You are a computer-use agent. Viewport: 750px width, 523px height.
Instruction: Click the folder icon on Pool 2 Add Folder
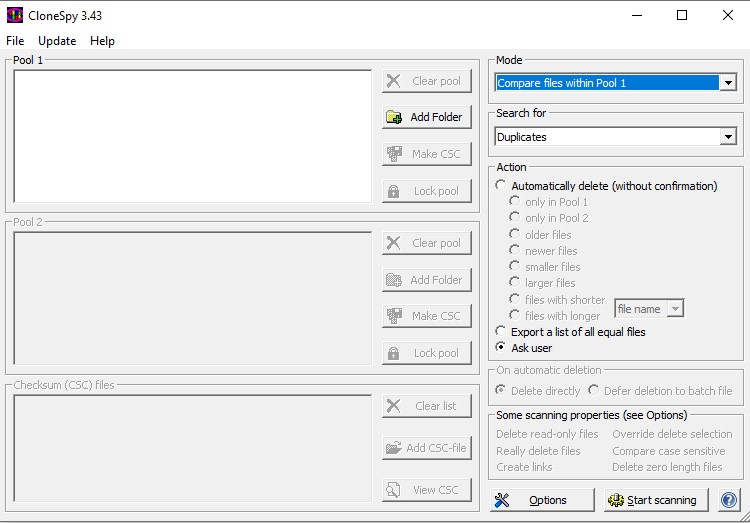pos(394,280)
